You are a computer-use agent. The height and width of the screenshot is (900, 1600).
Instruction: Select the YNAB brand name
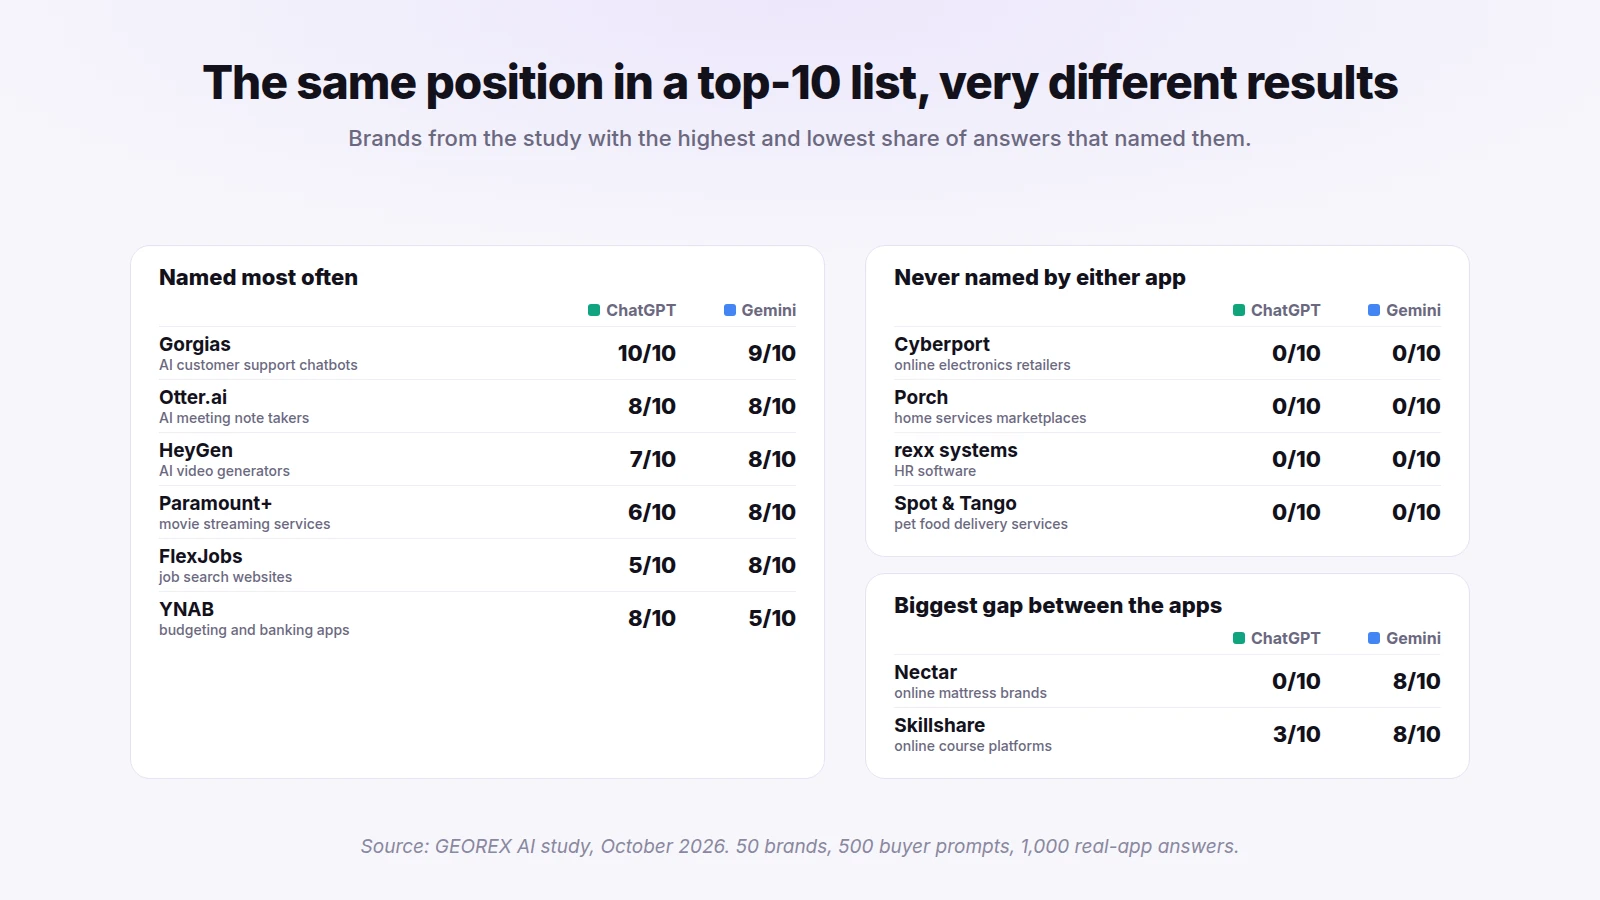[187, 609]
